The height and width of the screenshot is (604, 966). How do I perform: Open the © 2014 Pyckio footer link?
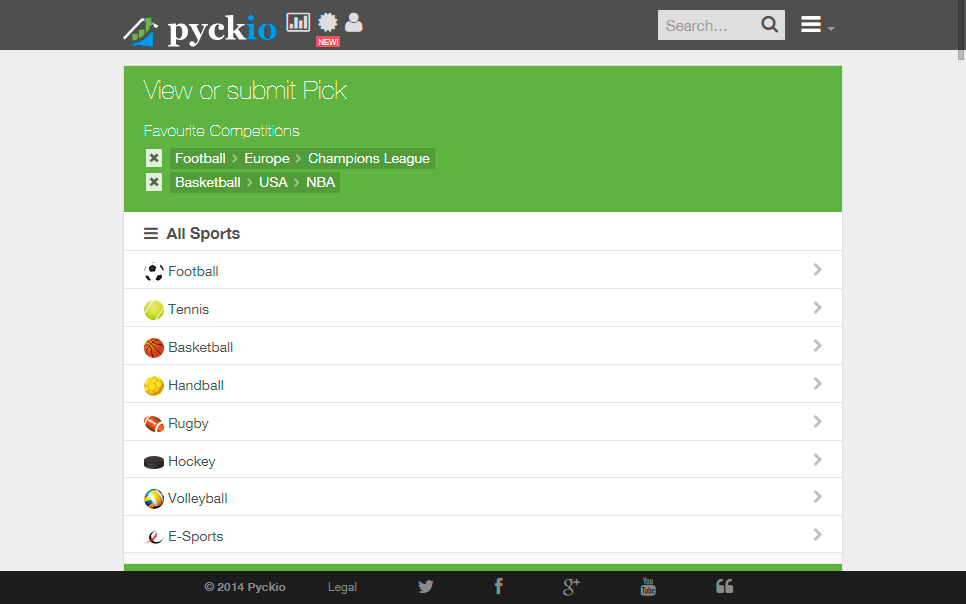tap(245, 587)
